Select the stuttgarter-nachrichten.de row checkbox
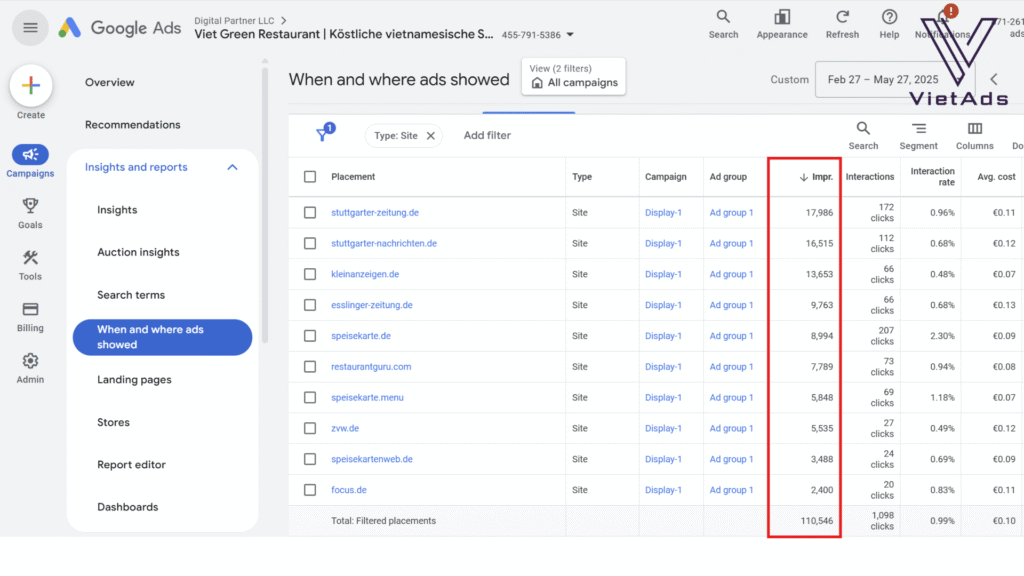Screen dimensions: 1024x576 click(x=310, y=244)
